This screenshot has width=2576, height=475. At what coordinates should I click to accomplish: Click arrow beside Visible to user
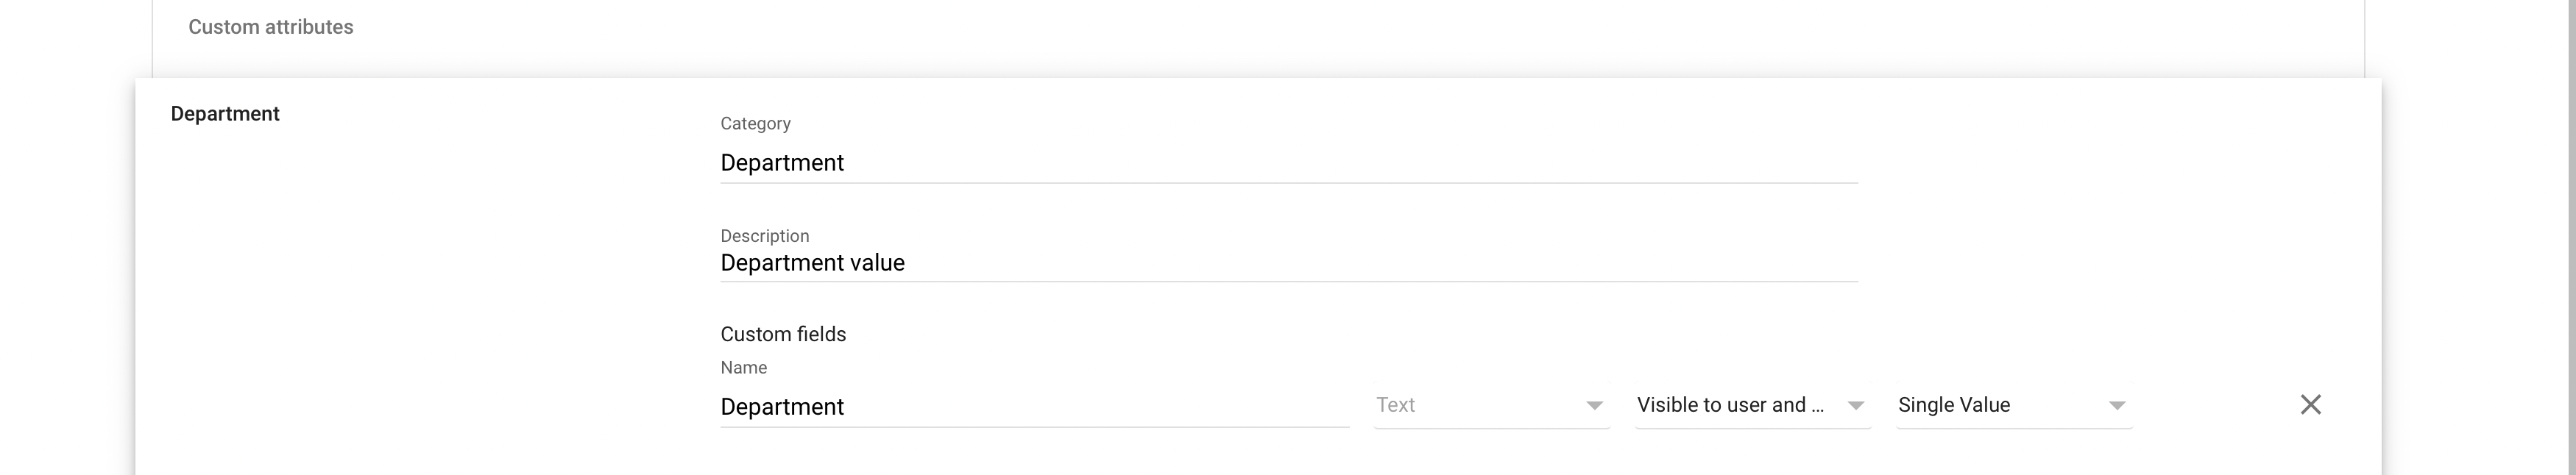pyautogui.click(x=1855, y=406)
